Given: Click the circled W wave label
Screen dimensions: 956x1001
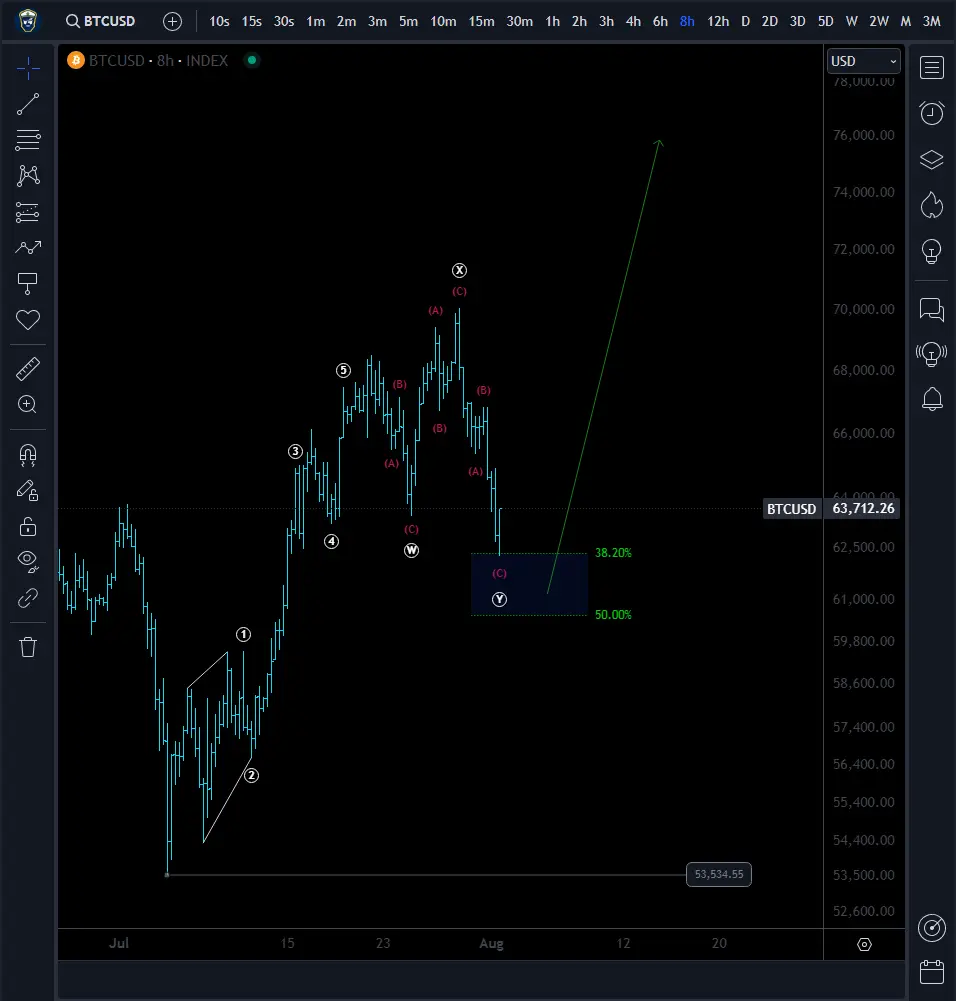Looking at the screenshot, I should point(412,550).
